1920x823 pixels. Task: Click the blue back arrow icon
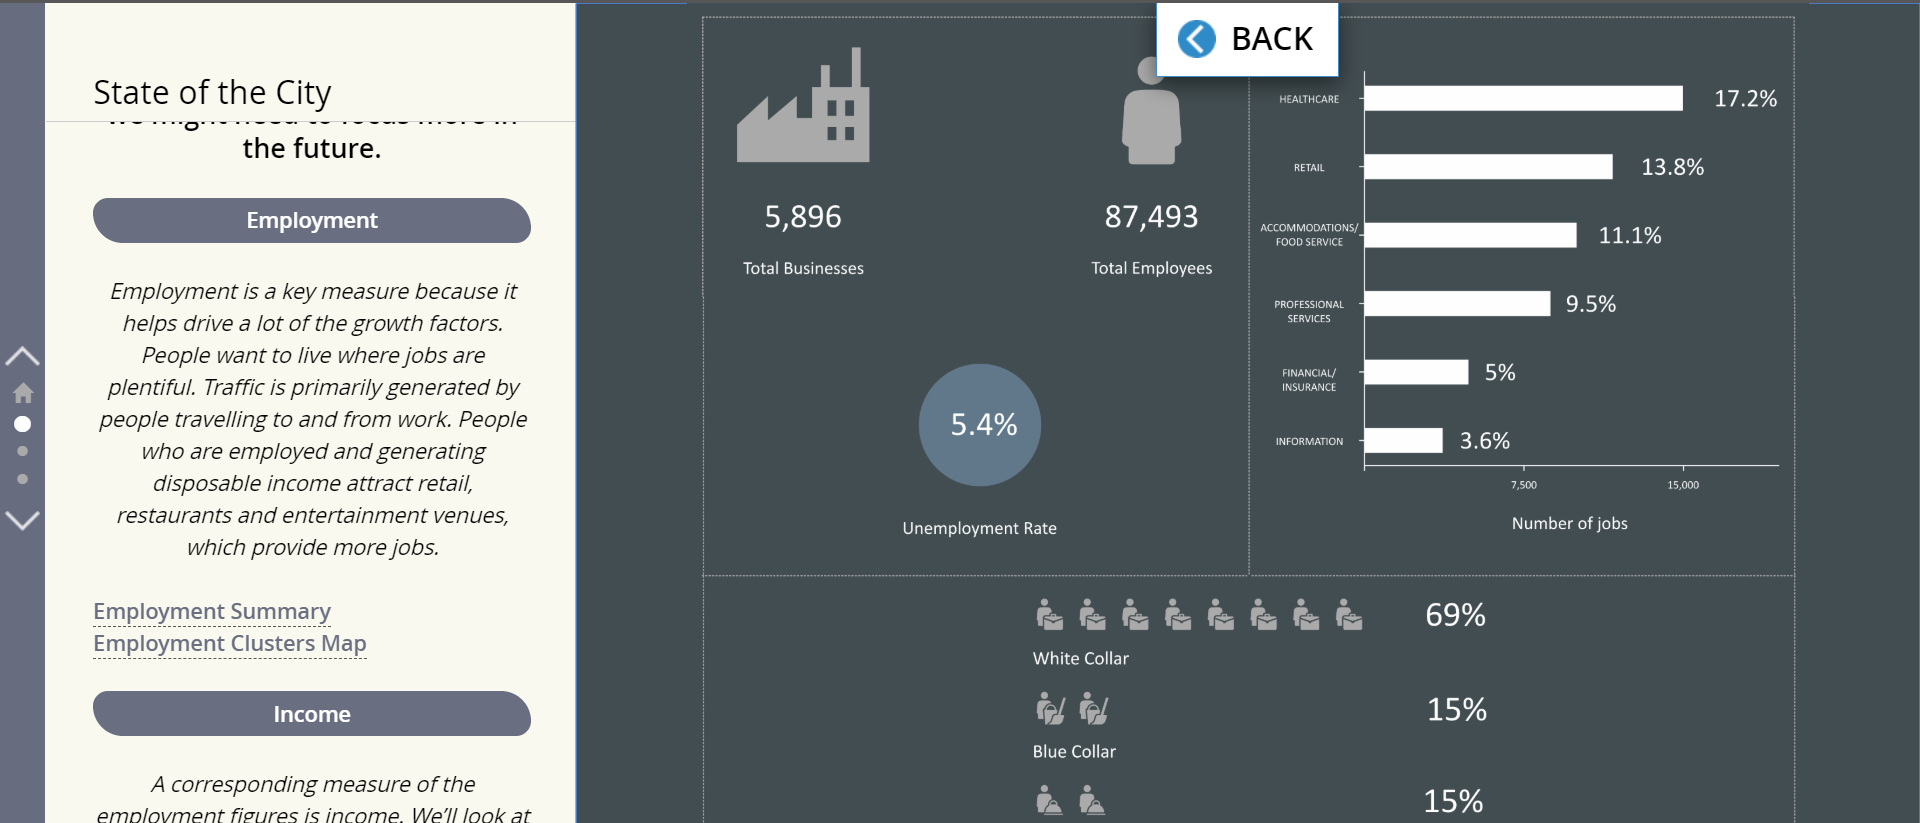1196,39
